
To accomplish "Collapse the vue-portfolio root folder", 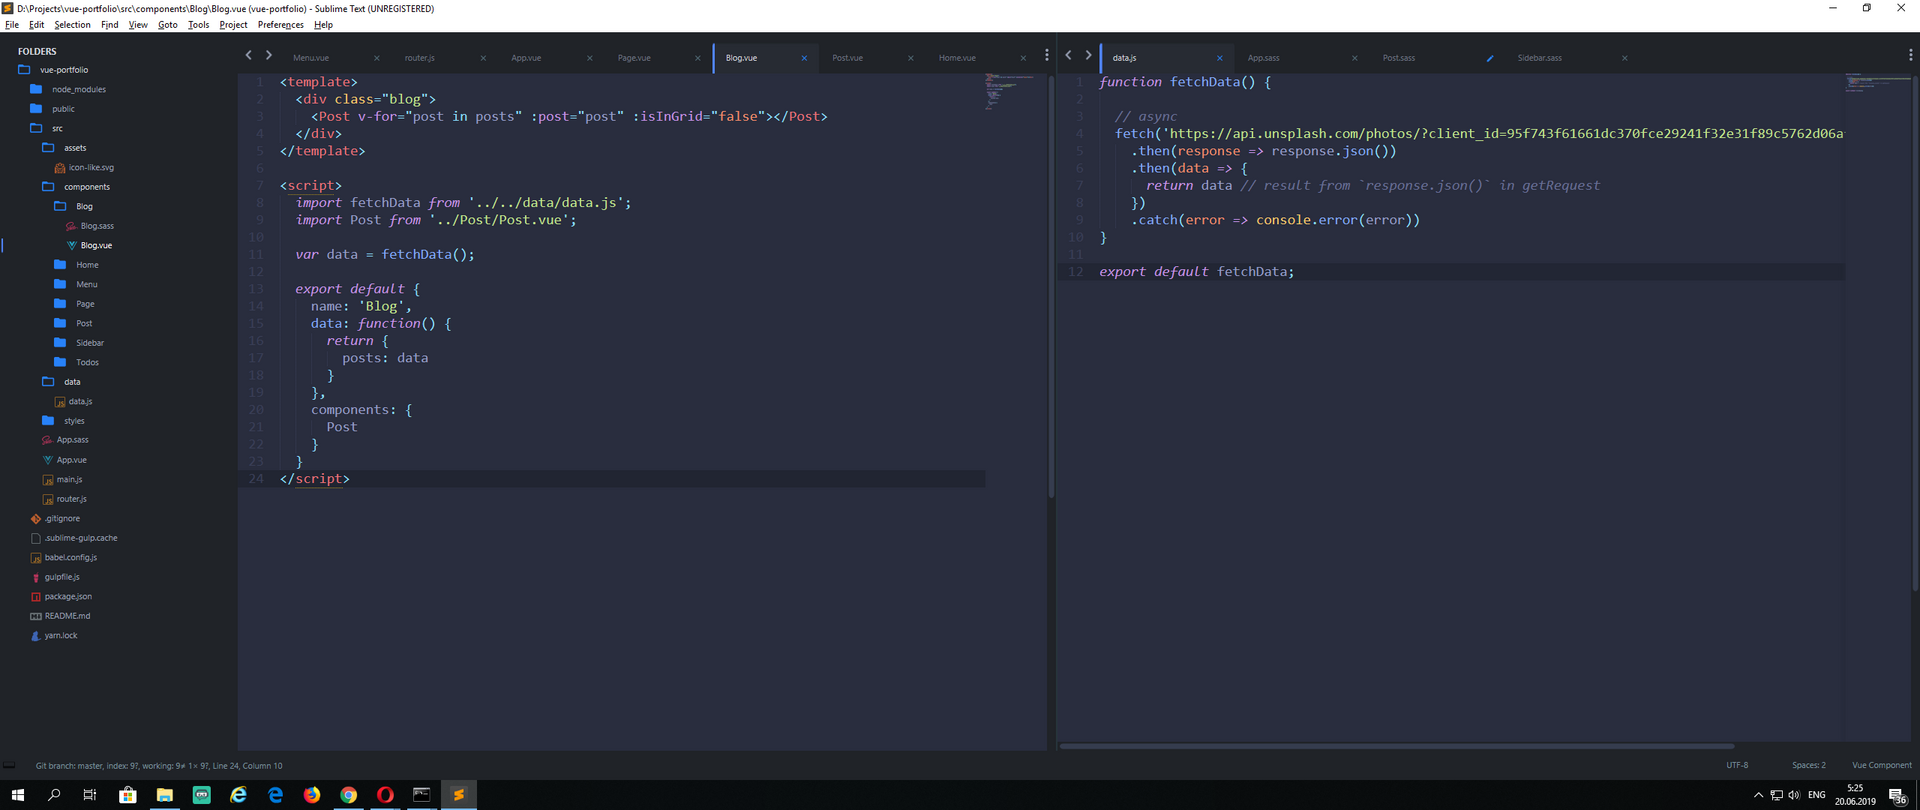I will pyautogui.click(x=24, y=70).
